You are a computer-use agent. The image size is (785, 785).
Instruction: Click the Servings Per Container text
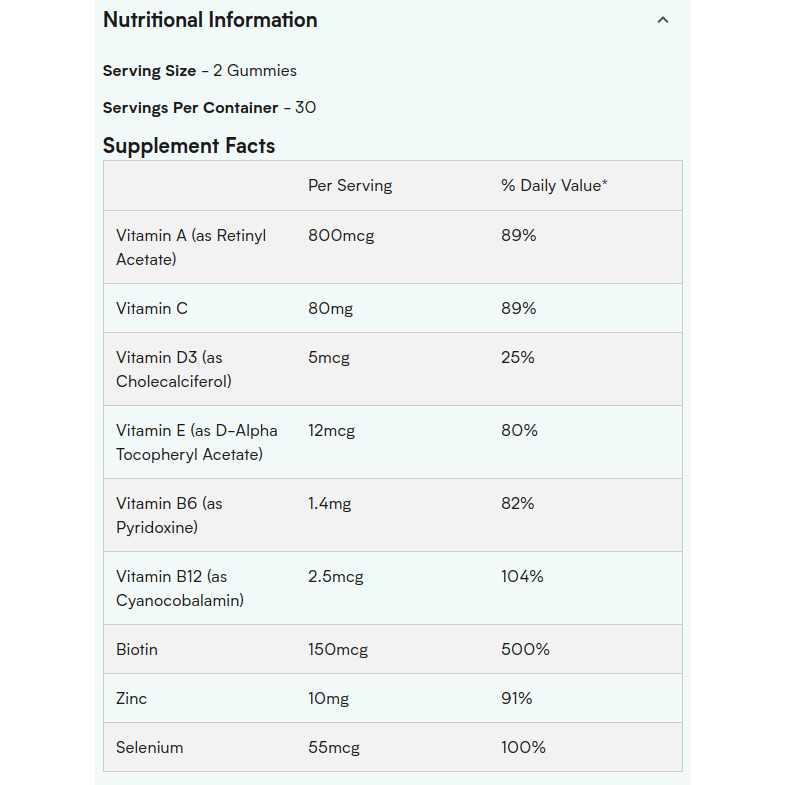click(x=209, y=107)
